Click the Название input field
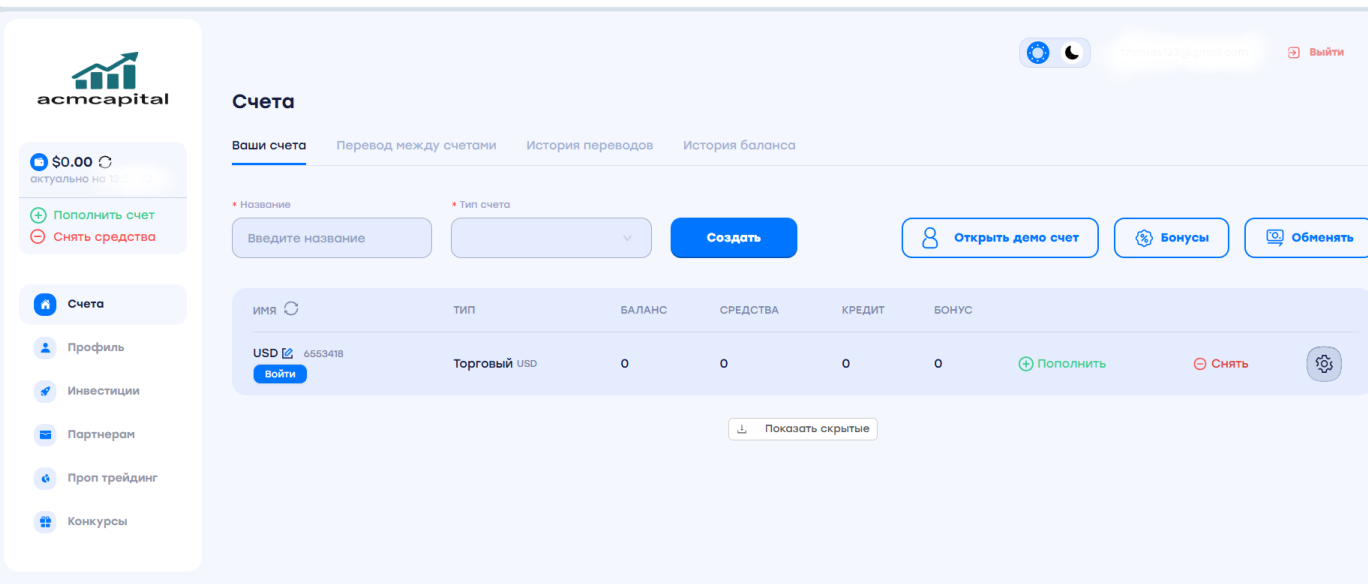 (332, 238)
